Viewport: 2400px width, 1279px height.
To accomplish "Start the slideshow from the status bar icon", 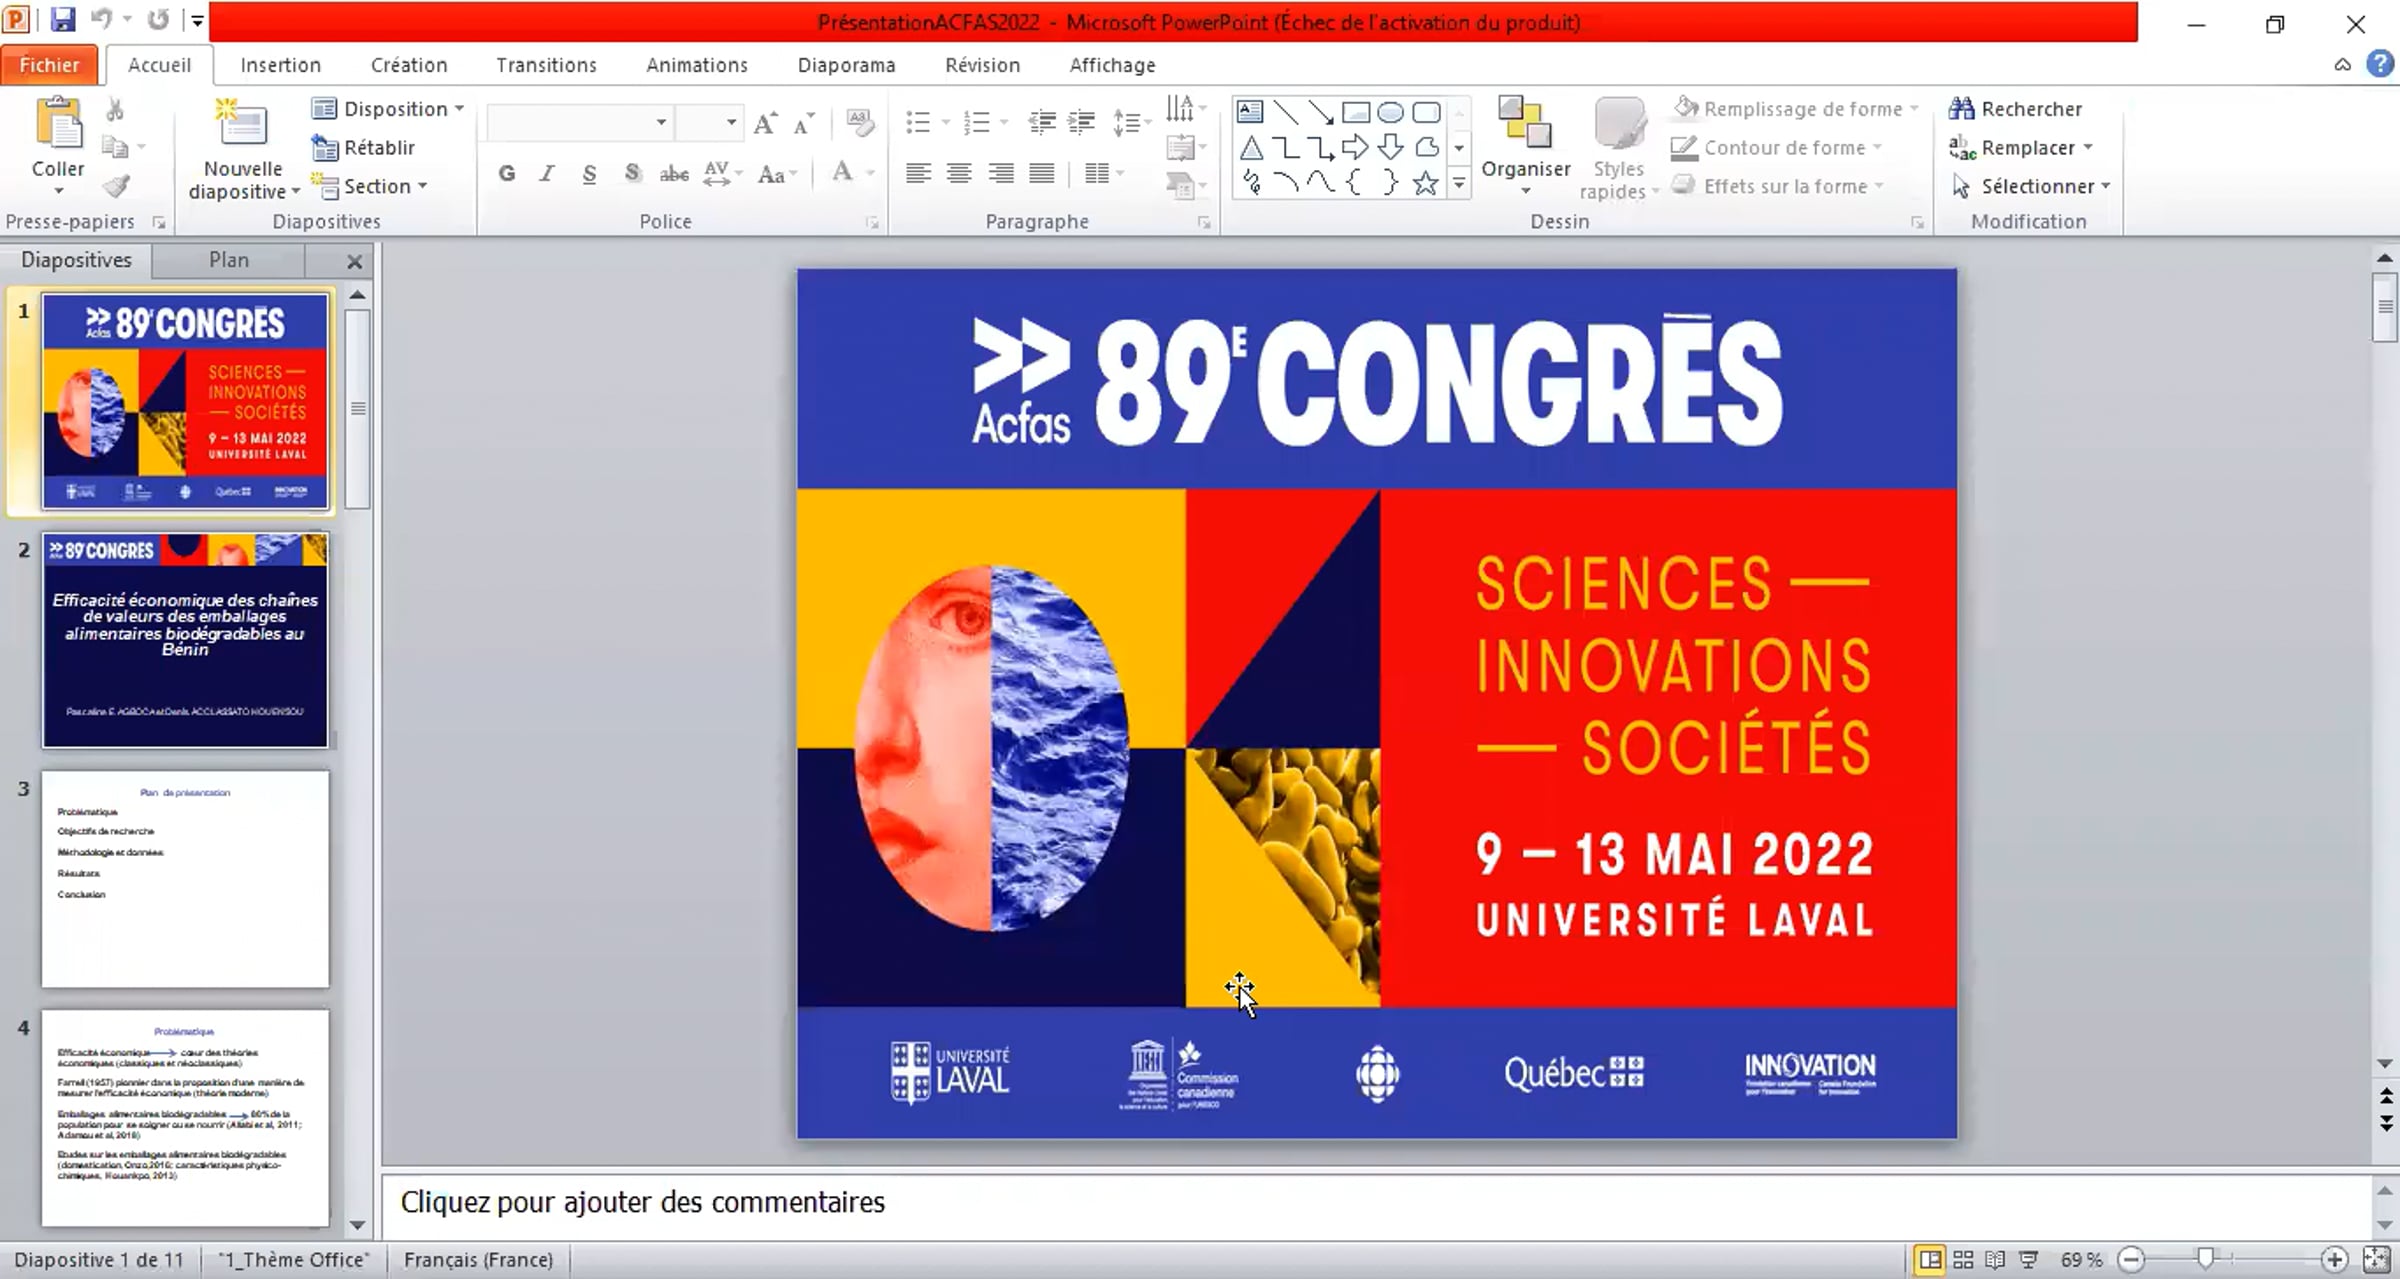I will click(x=2028, y=1260).
